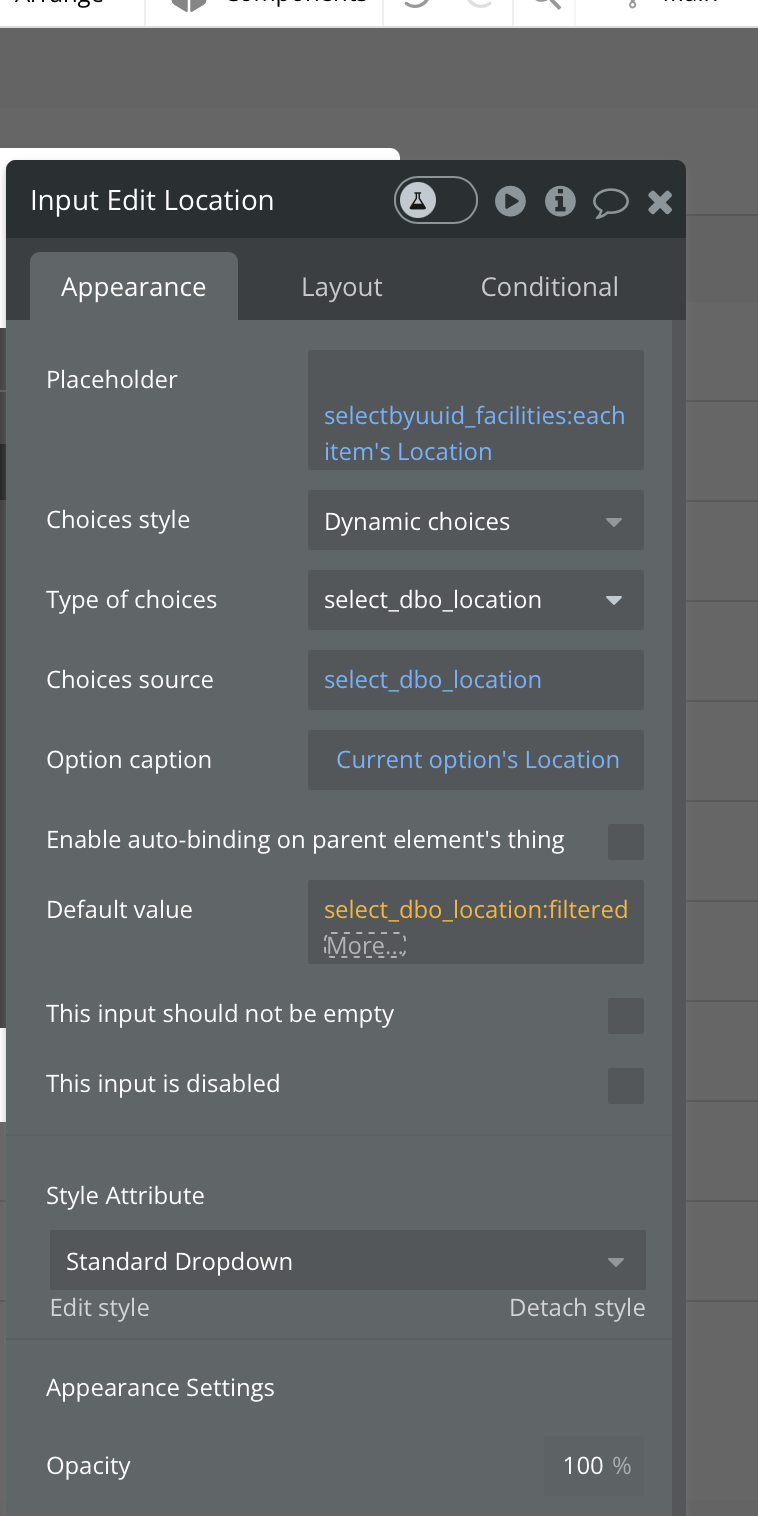Click the comment bubble icon
The height and width of the screenshot is (1516, 758).
610,203
